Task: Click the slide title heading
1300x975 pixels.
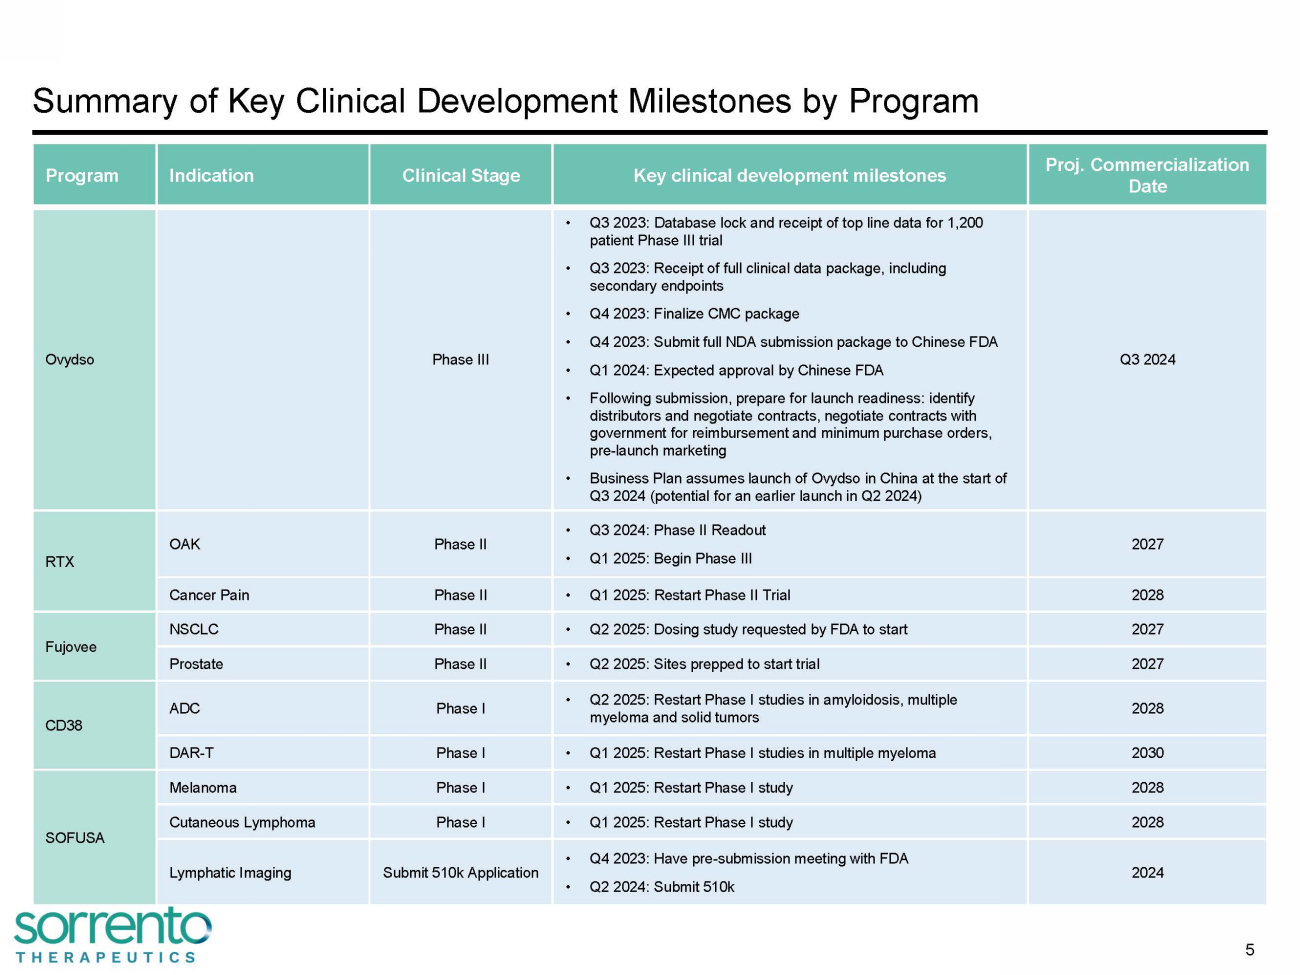Action: [505, 101]
